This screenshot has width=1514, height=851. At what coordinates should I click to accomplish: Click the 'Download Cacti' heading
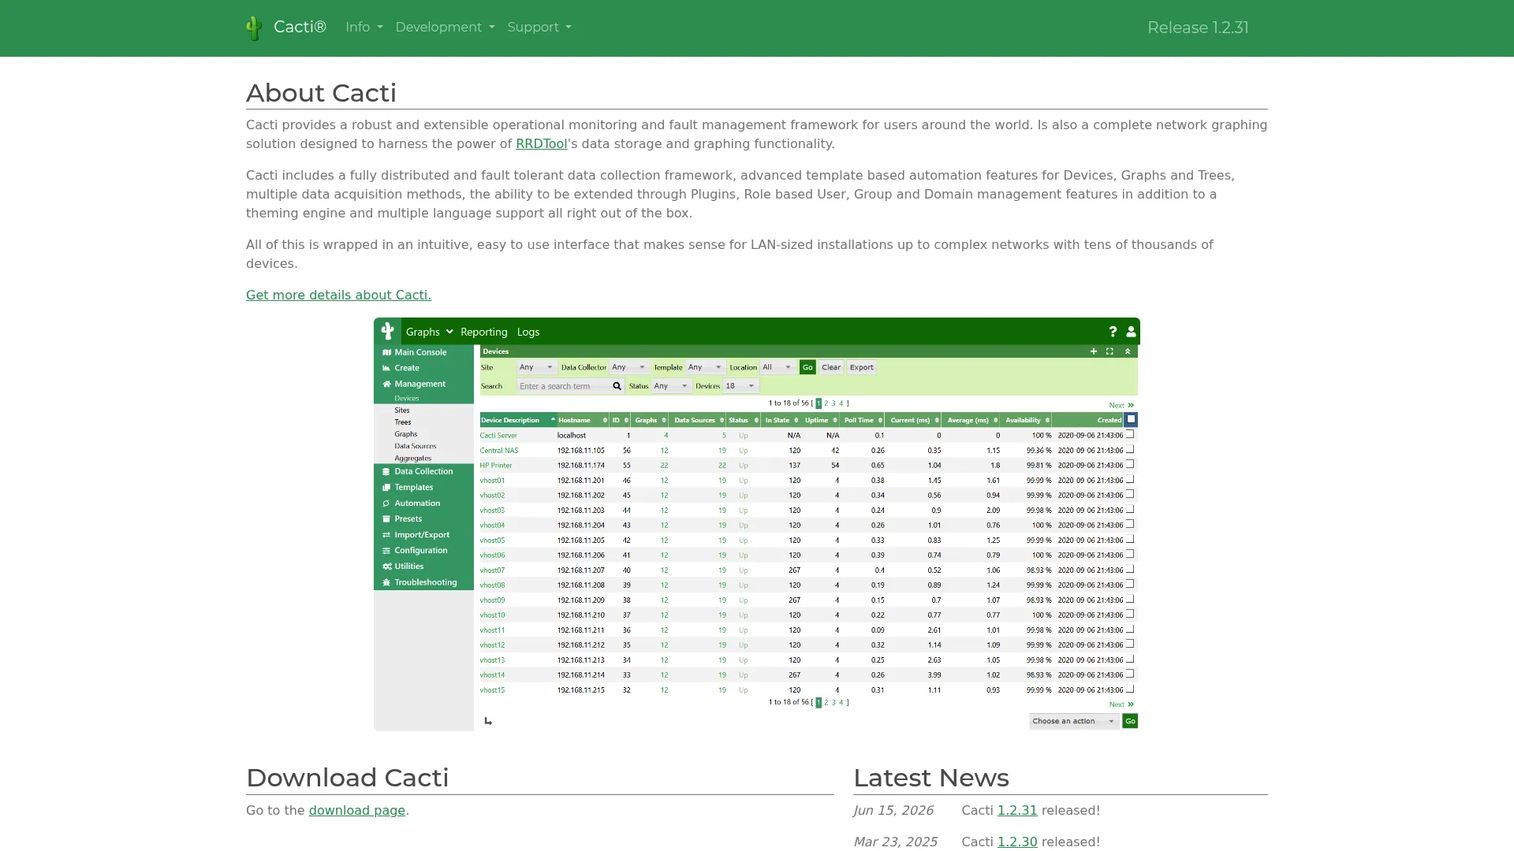pos(347,778)
